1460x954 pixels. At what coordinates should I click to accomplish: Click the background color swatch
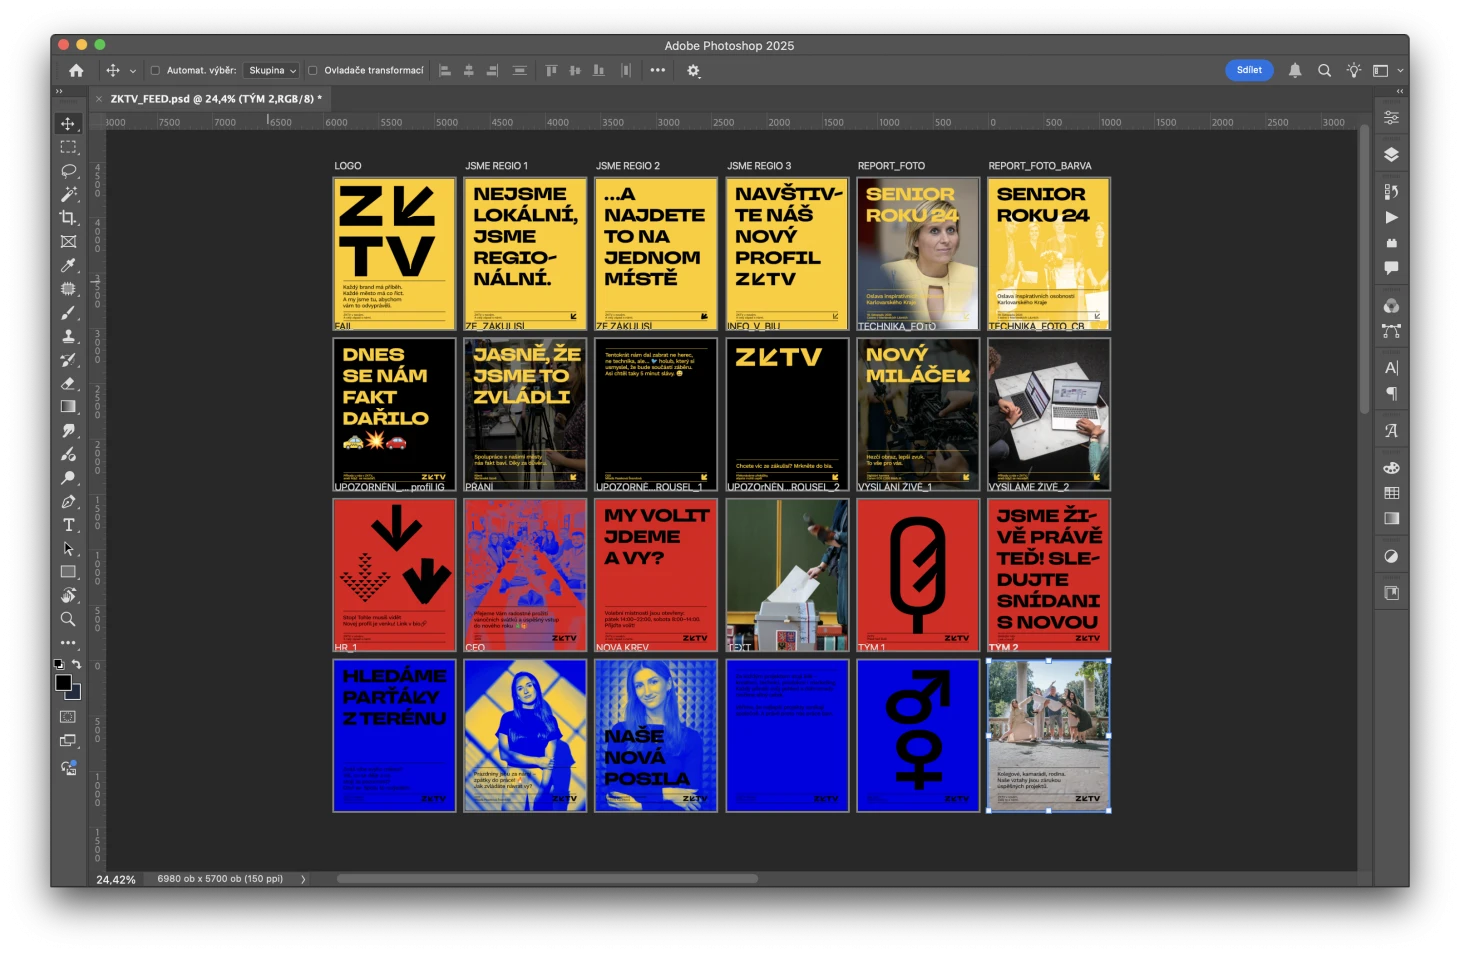click(x=75, y=693)
